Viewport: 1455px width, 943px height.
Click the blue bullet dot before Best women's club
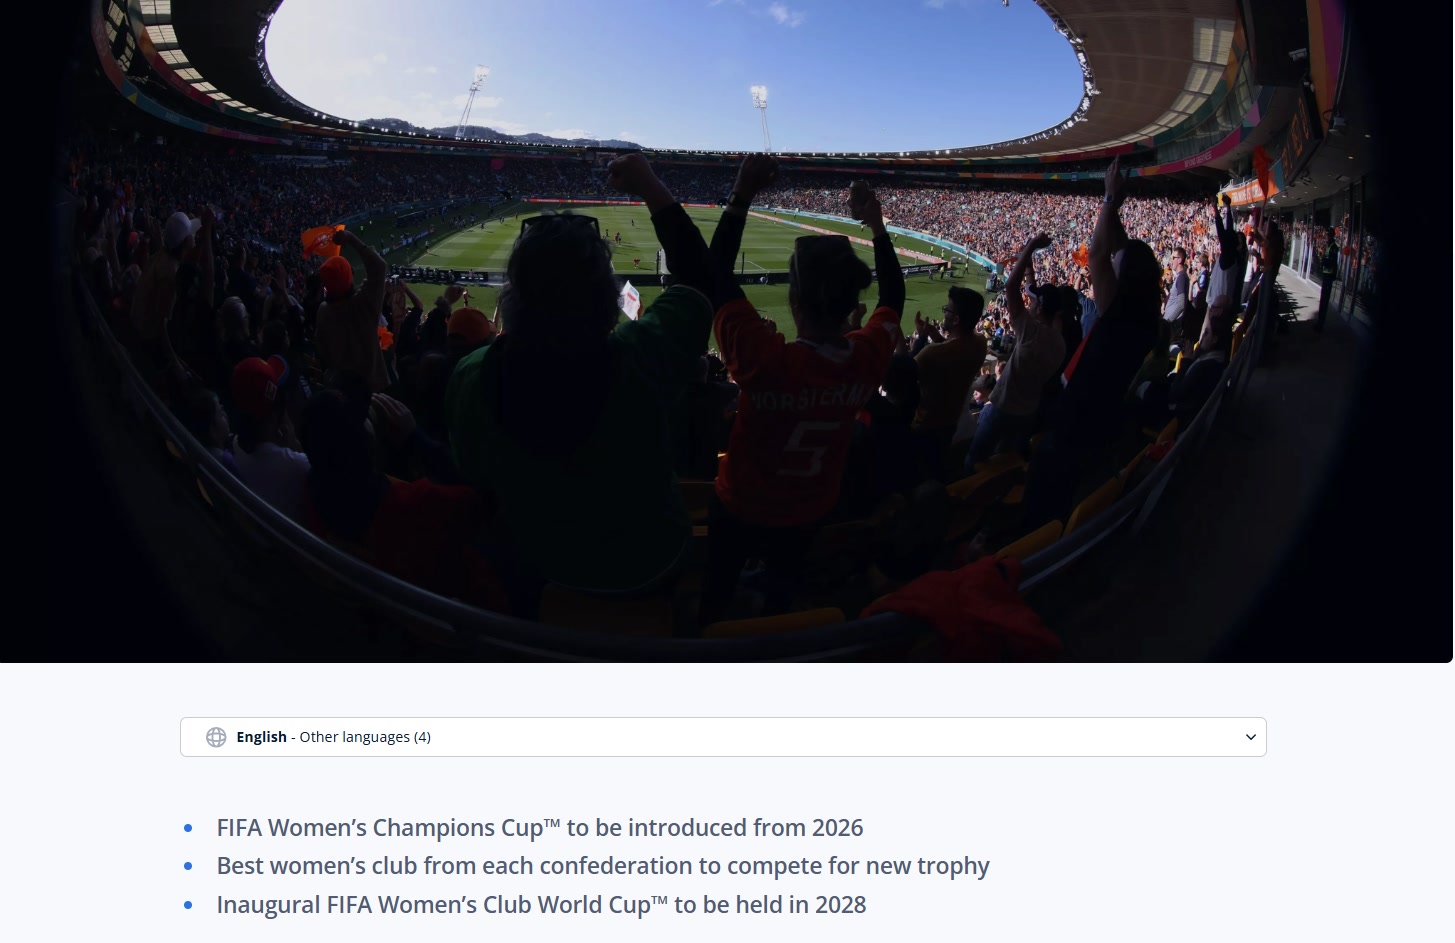pyautogui.click(x=188, y=866)
